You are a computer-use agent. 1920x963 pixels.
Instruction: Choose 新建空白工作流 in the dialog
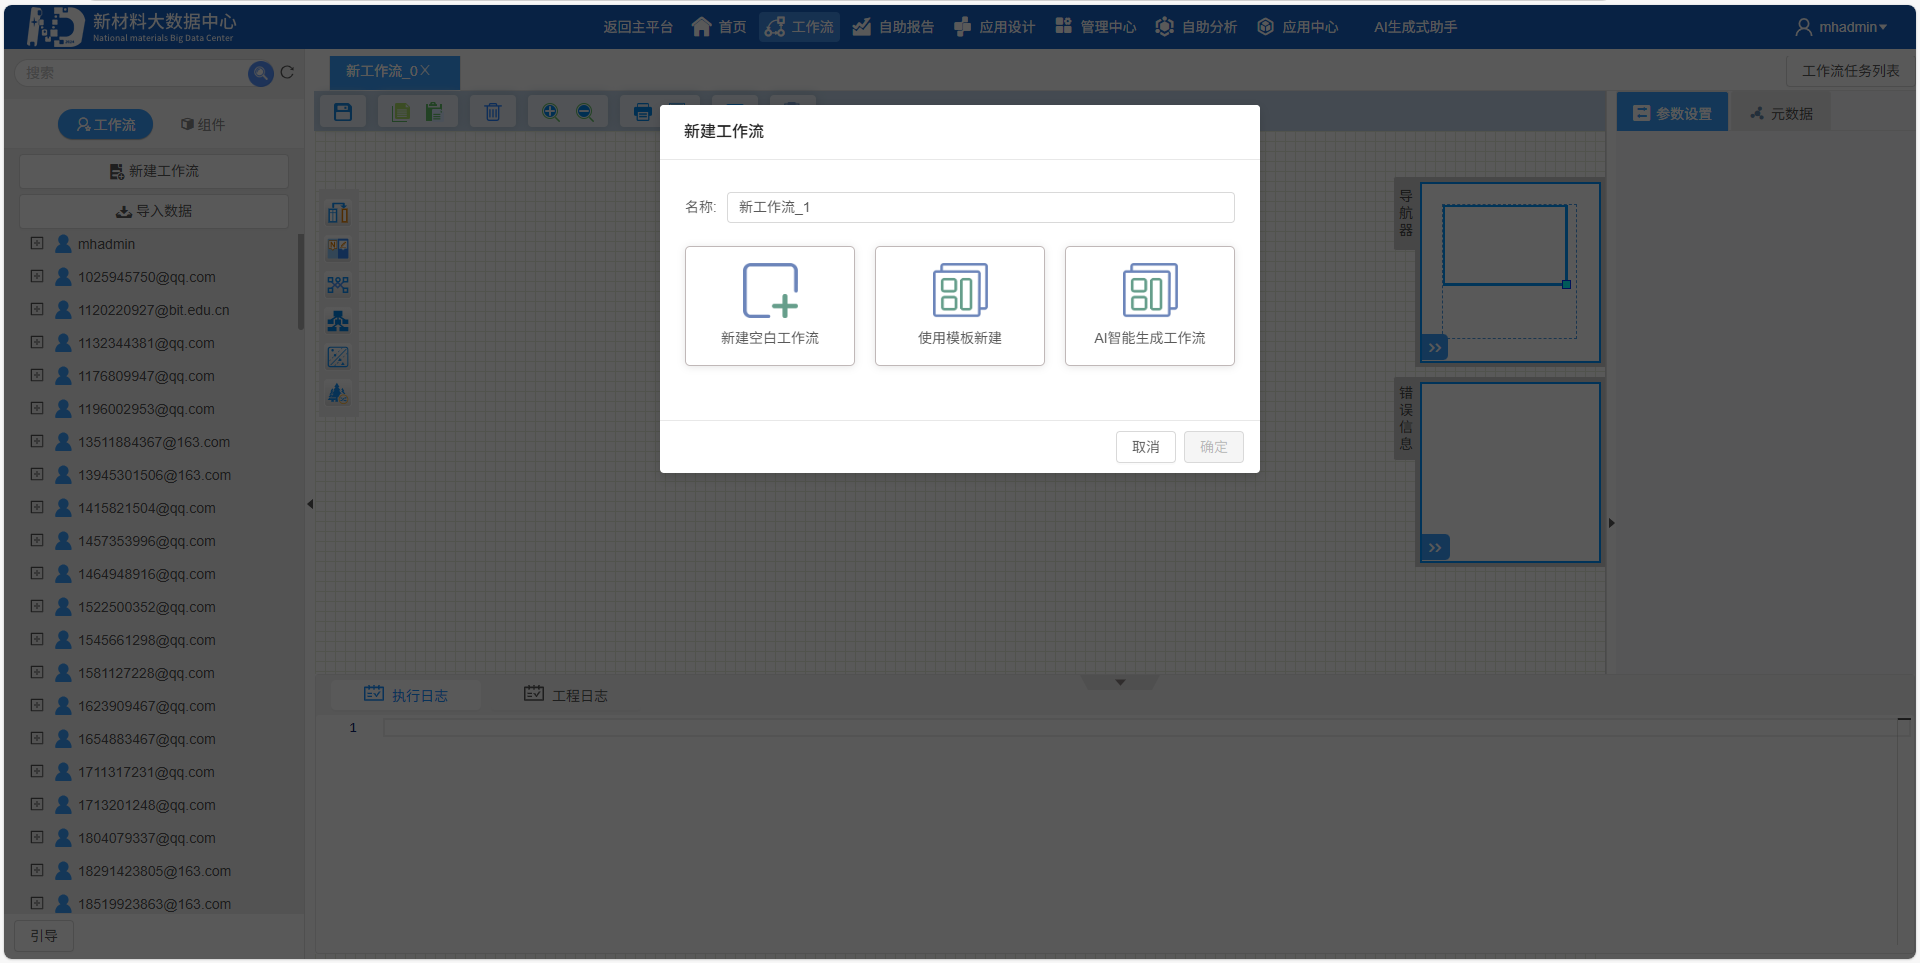point(769,305)
